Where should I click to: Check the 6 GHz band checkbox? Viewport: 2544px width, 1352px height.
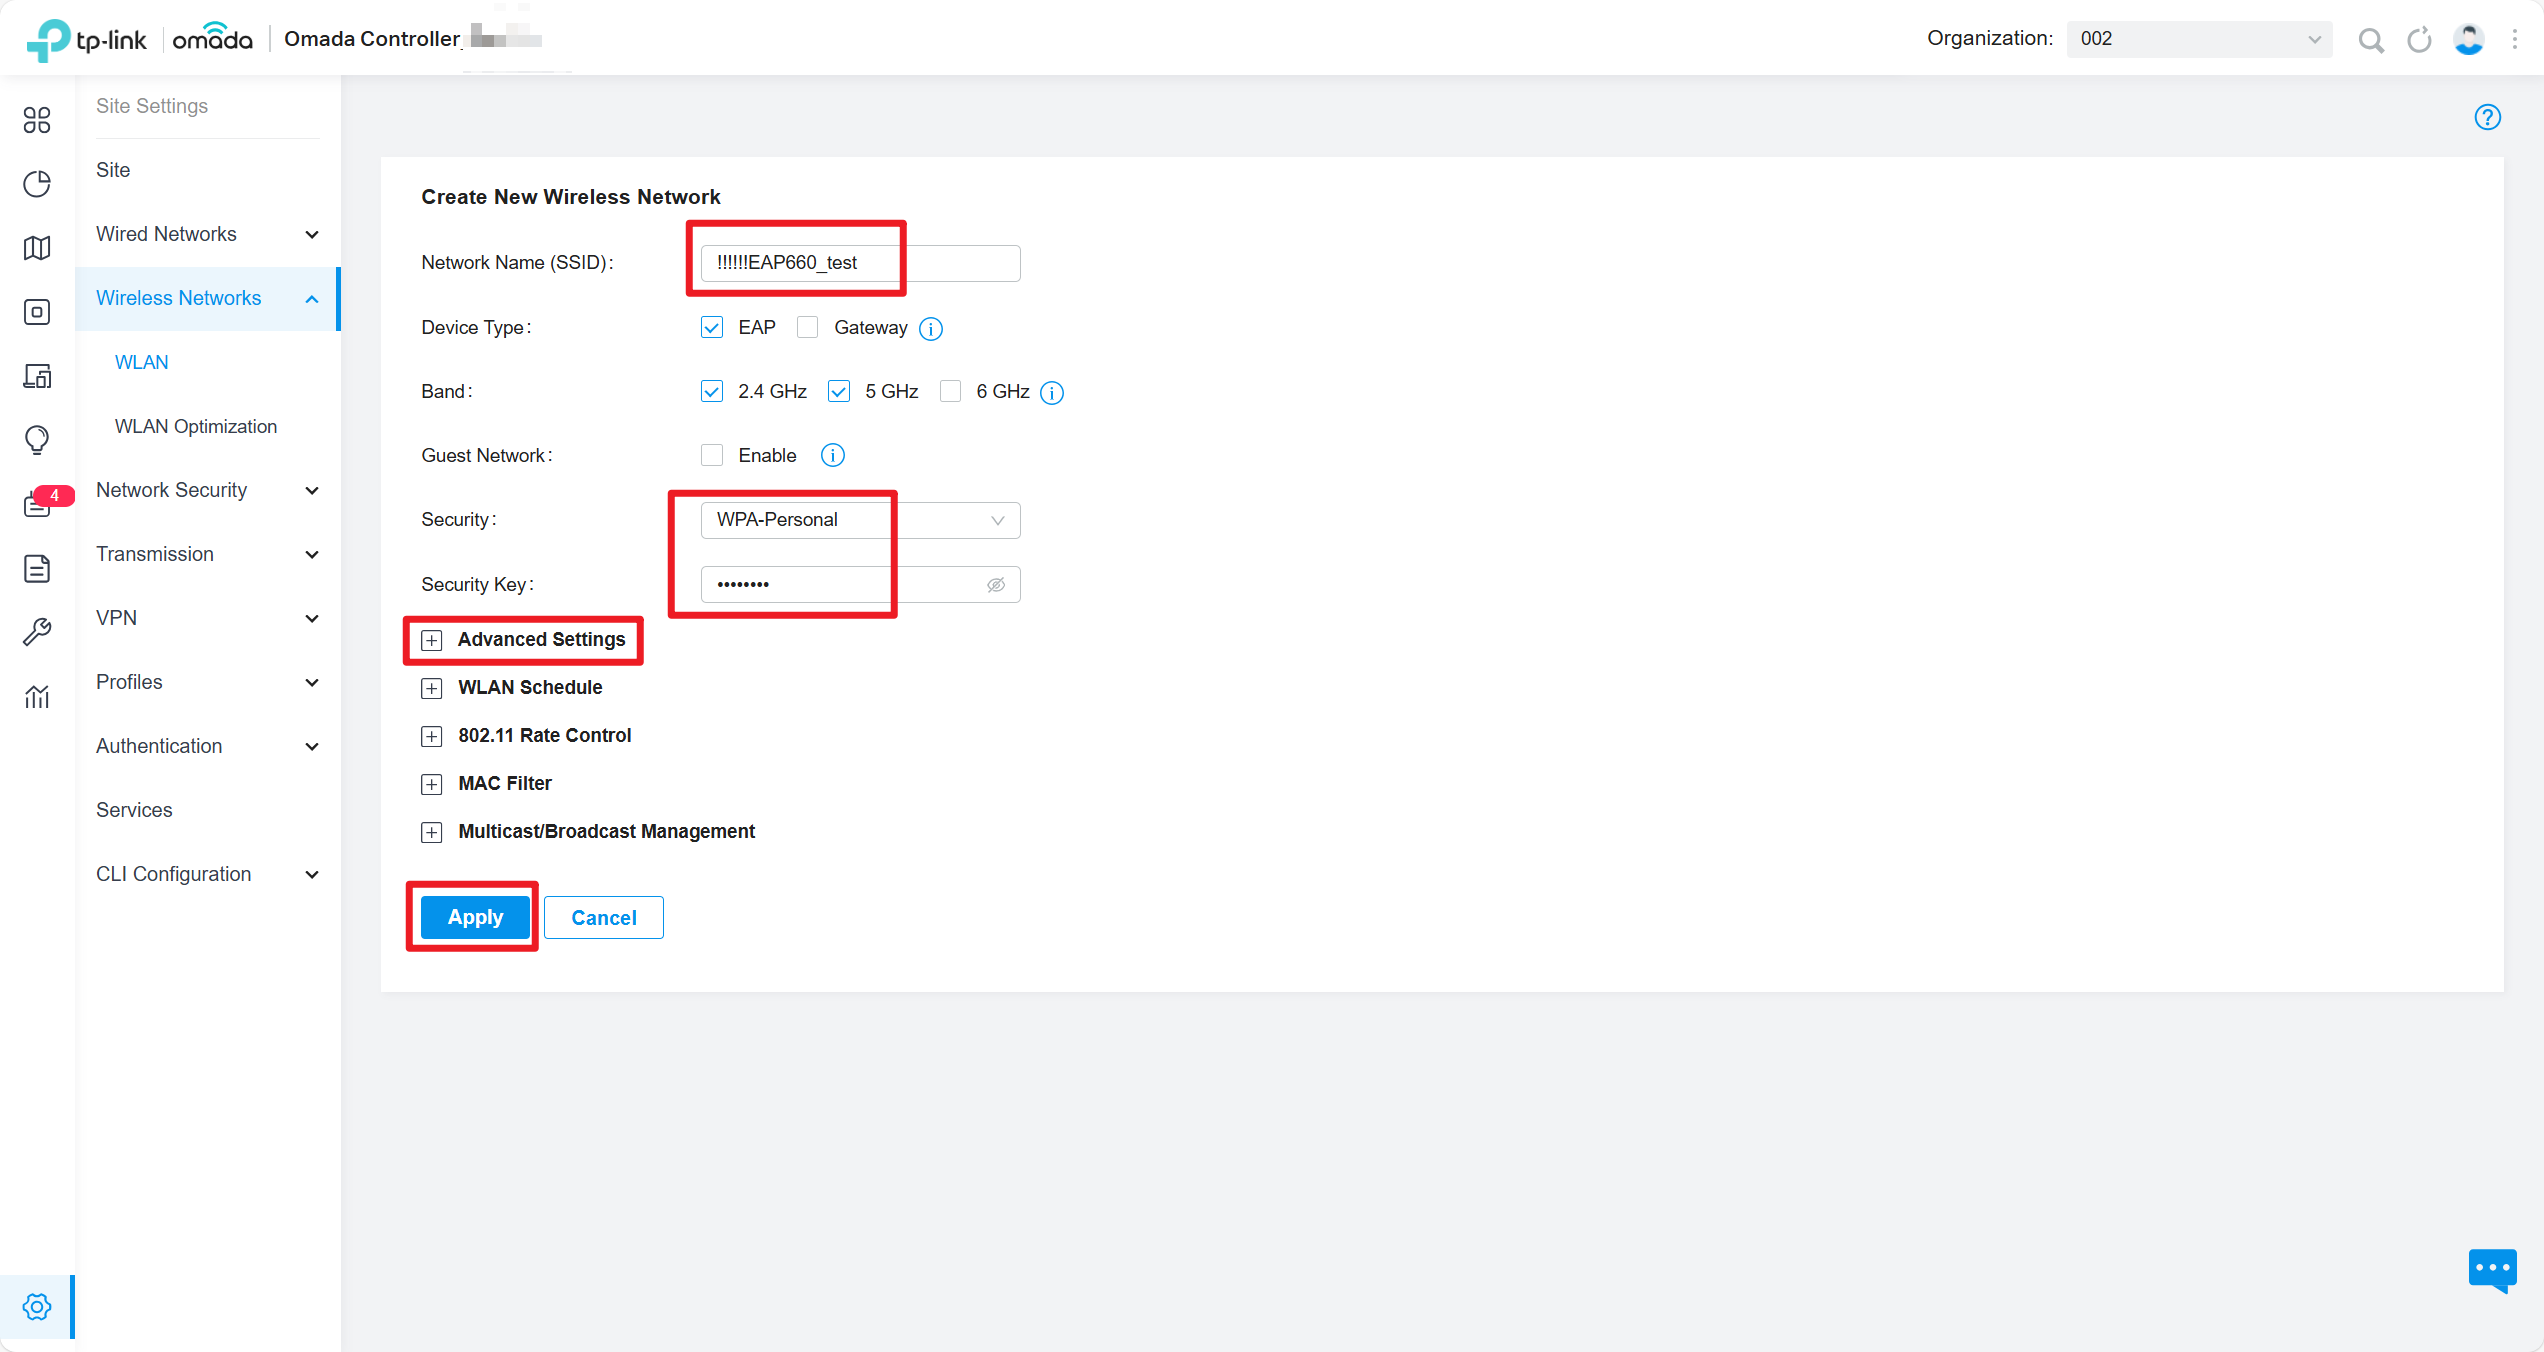tap(950, 392)
